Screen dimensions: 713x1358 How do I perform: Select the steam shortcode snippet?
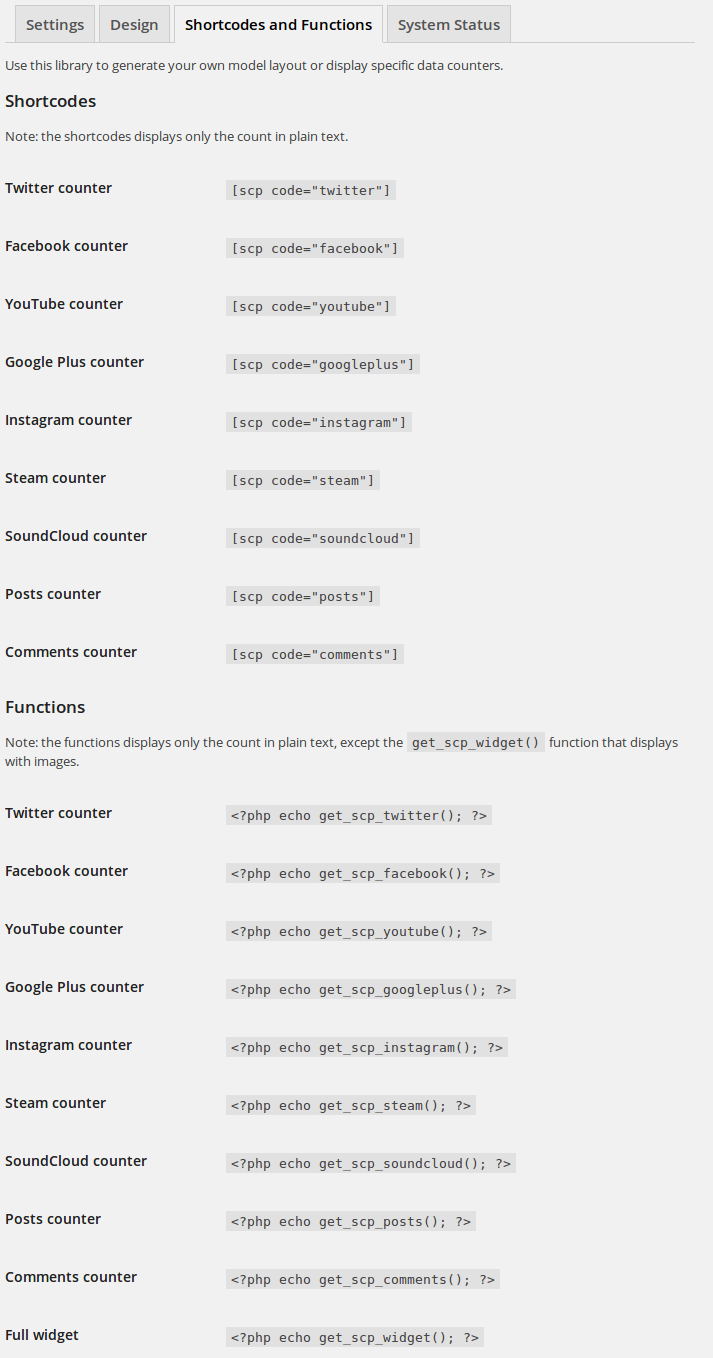point(303,480)
